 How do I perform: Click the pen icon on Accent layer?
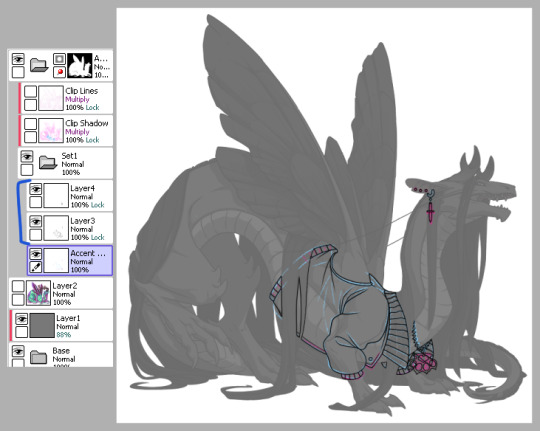(35, 267)
